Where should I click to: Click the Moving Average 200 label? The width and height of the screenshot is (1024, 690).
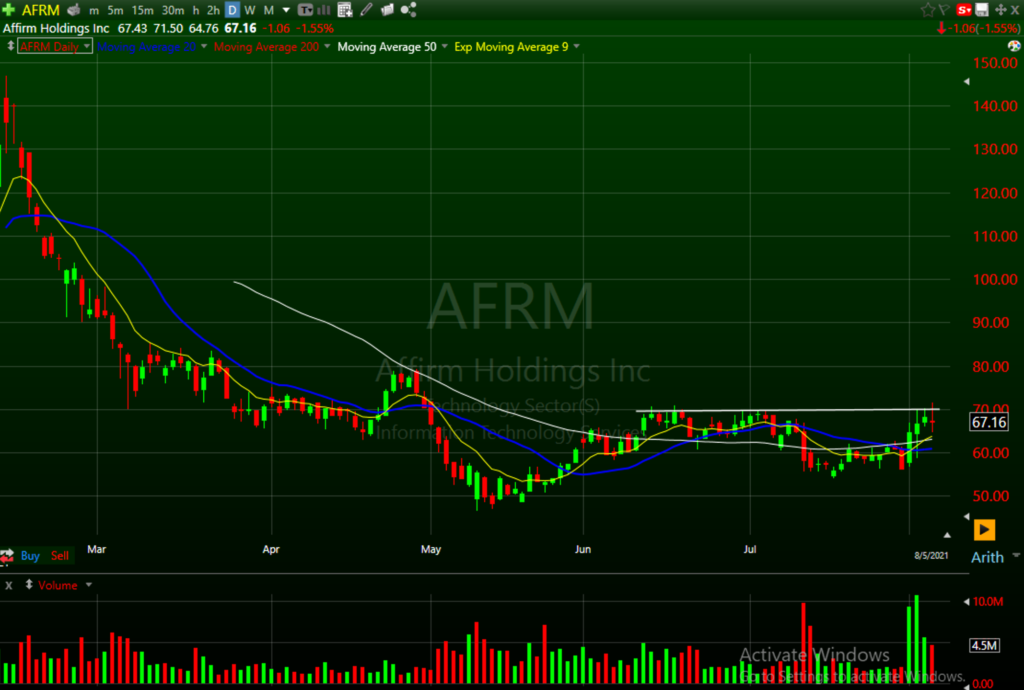[x=266, y=47]
